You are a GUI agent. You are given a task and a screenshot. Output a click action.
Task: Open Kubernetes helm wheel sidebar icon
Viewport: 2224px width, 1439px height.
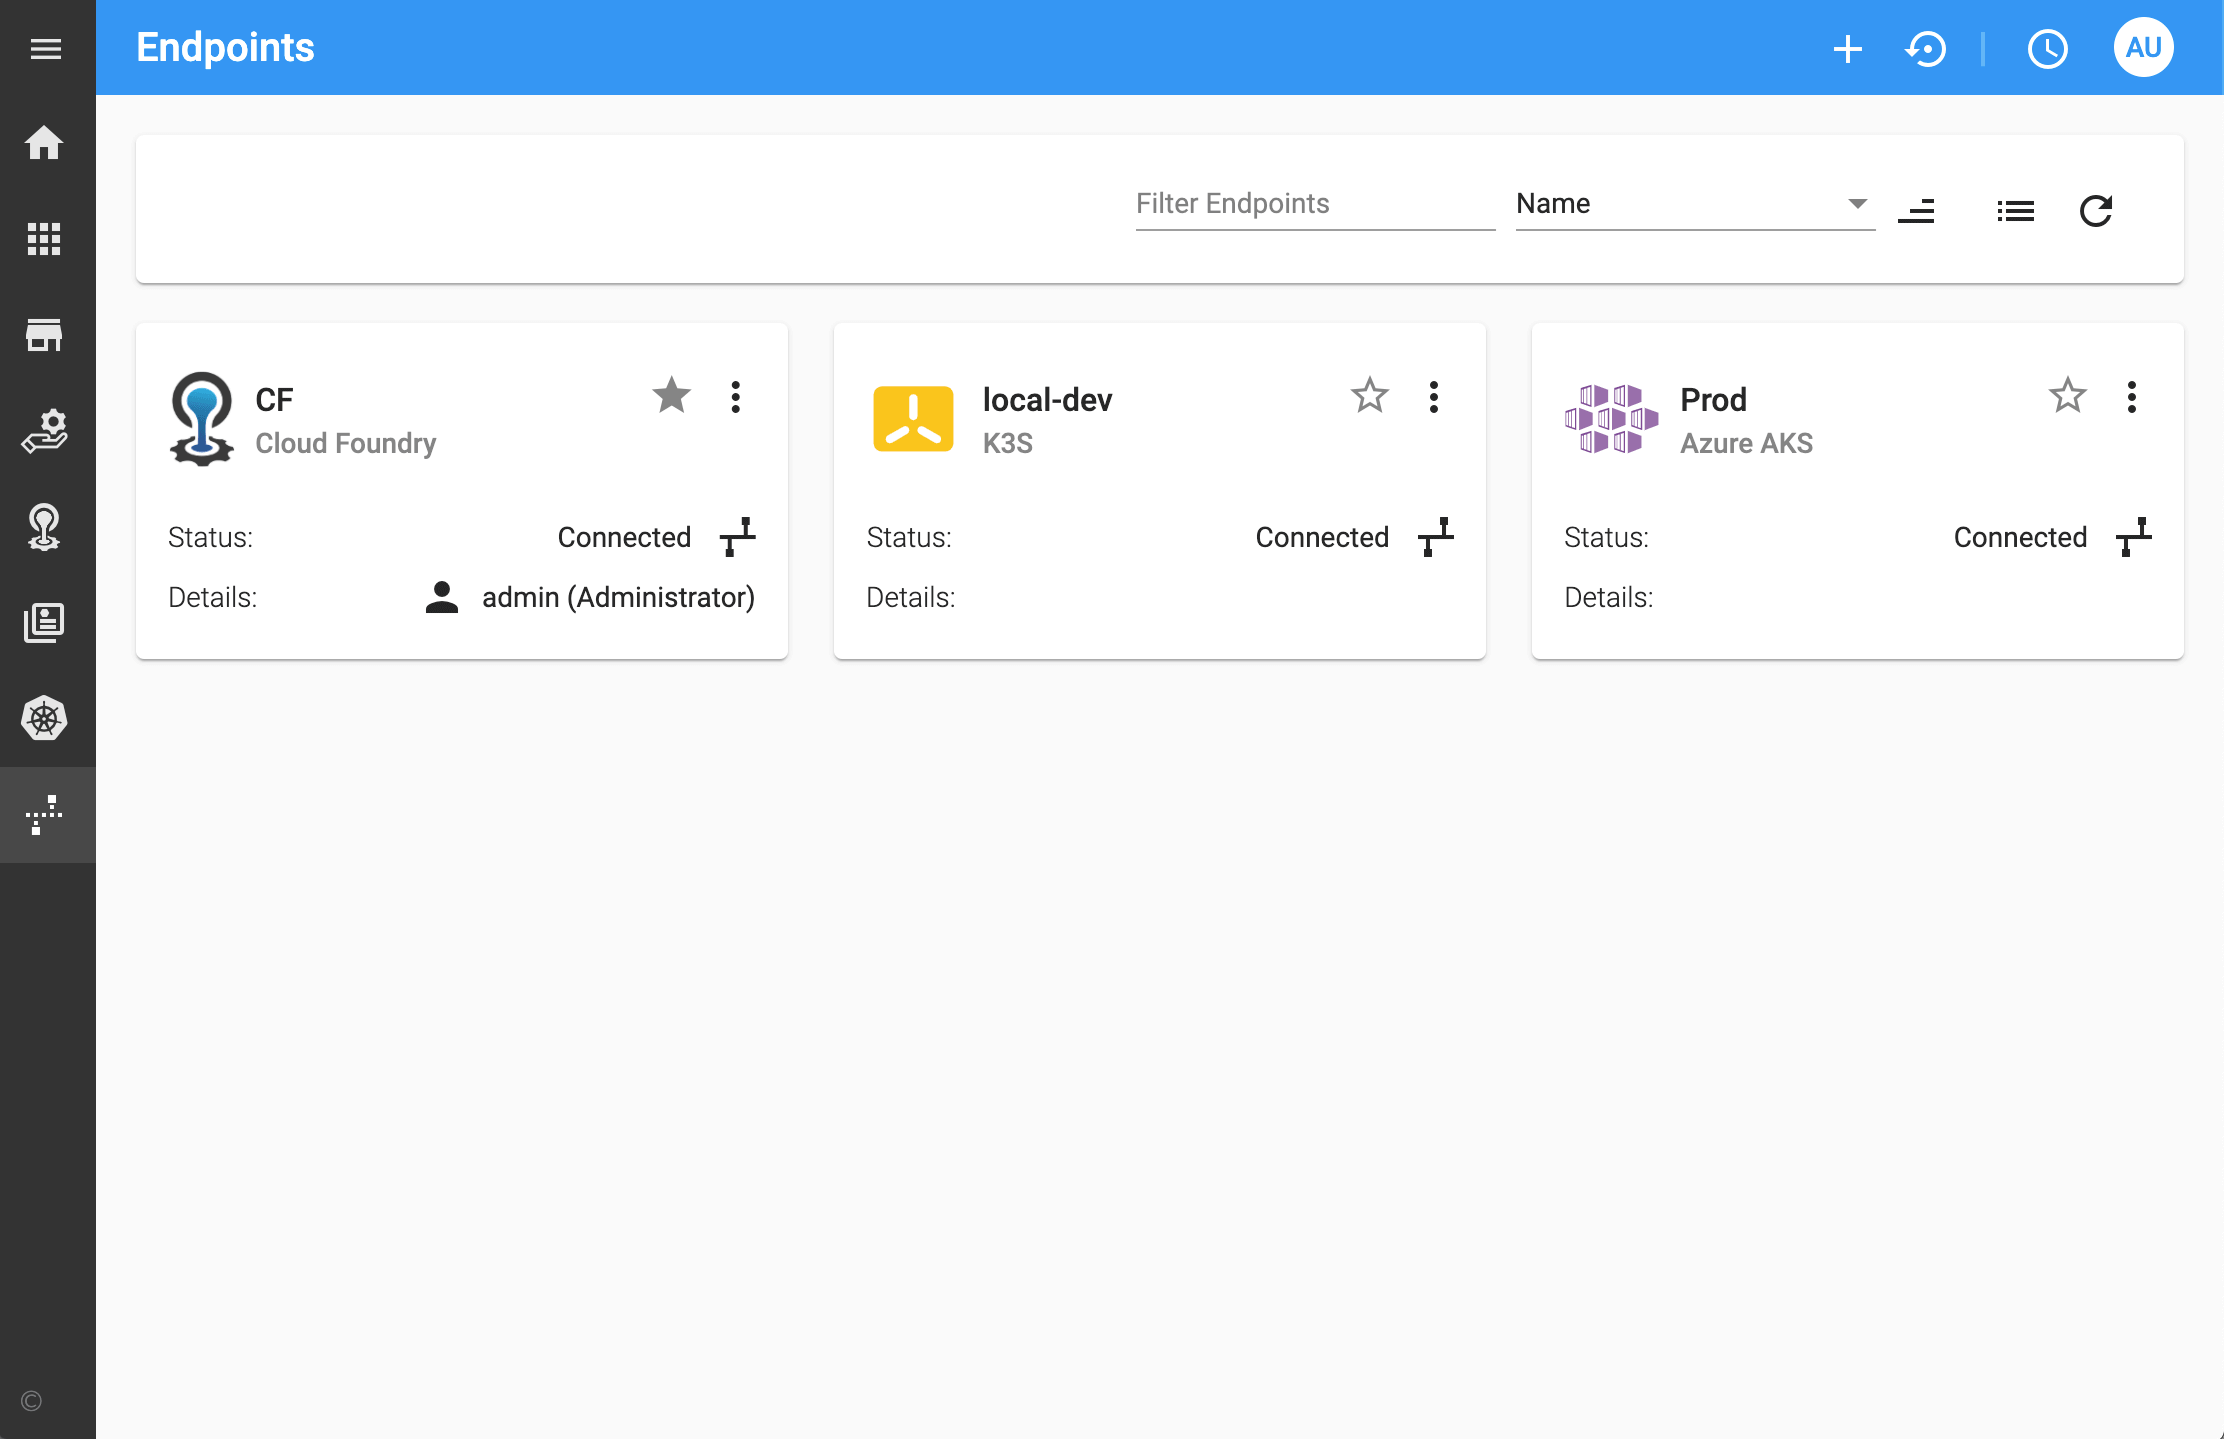[44, 719]
